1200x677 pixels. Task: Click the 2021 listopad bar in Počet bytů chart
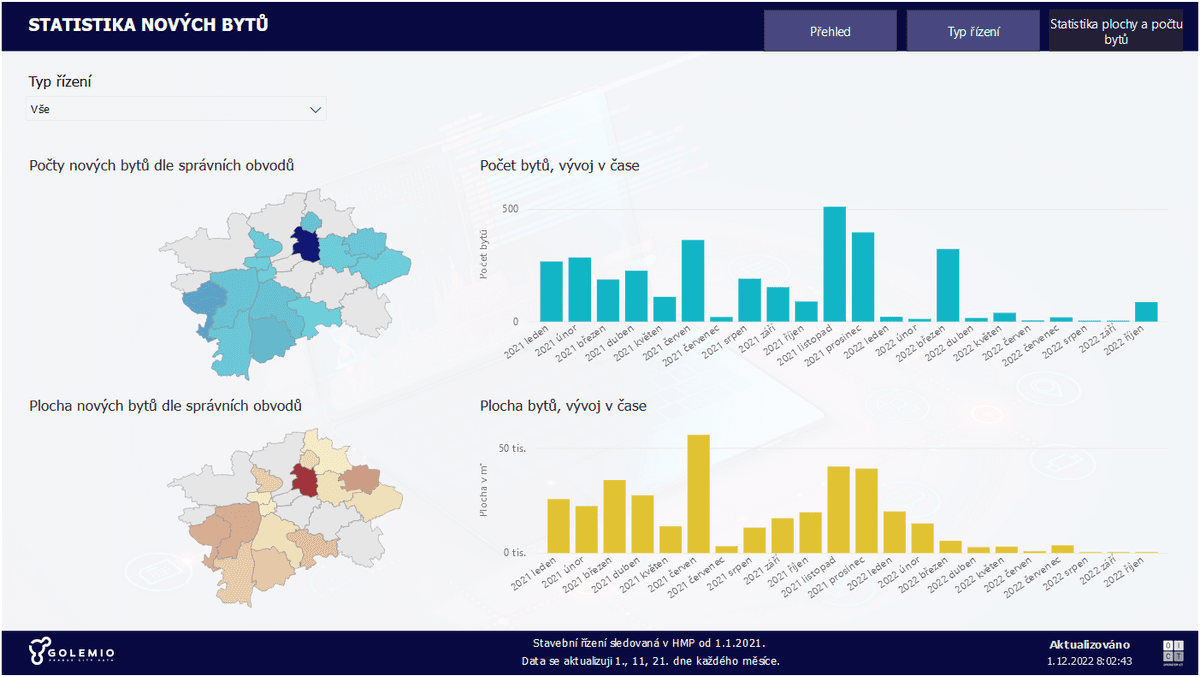click(835, 264)
